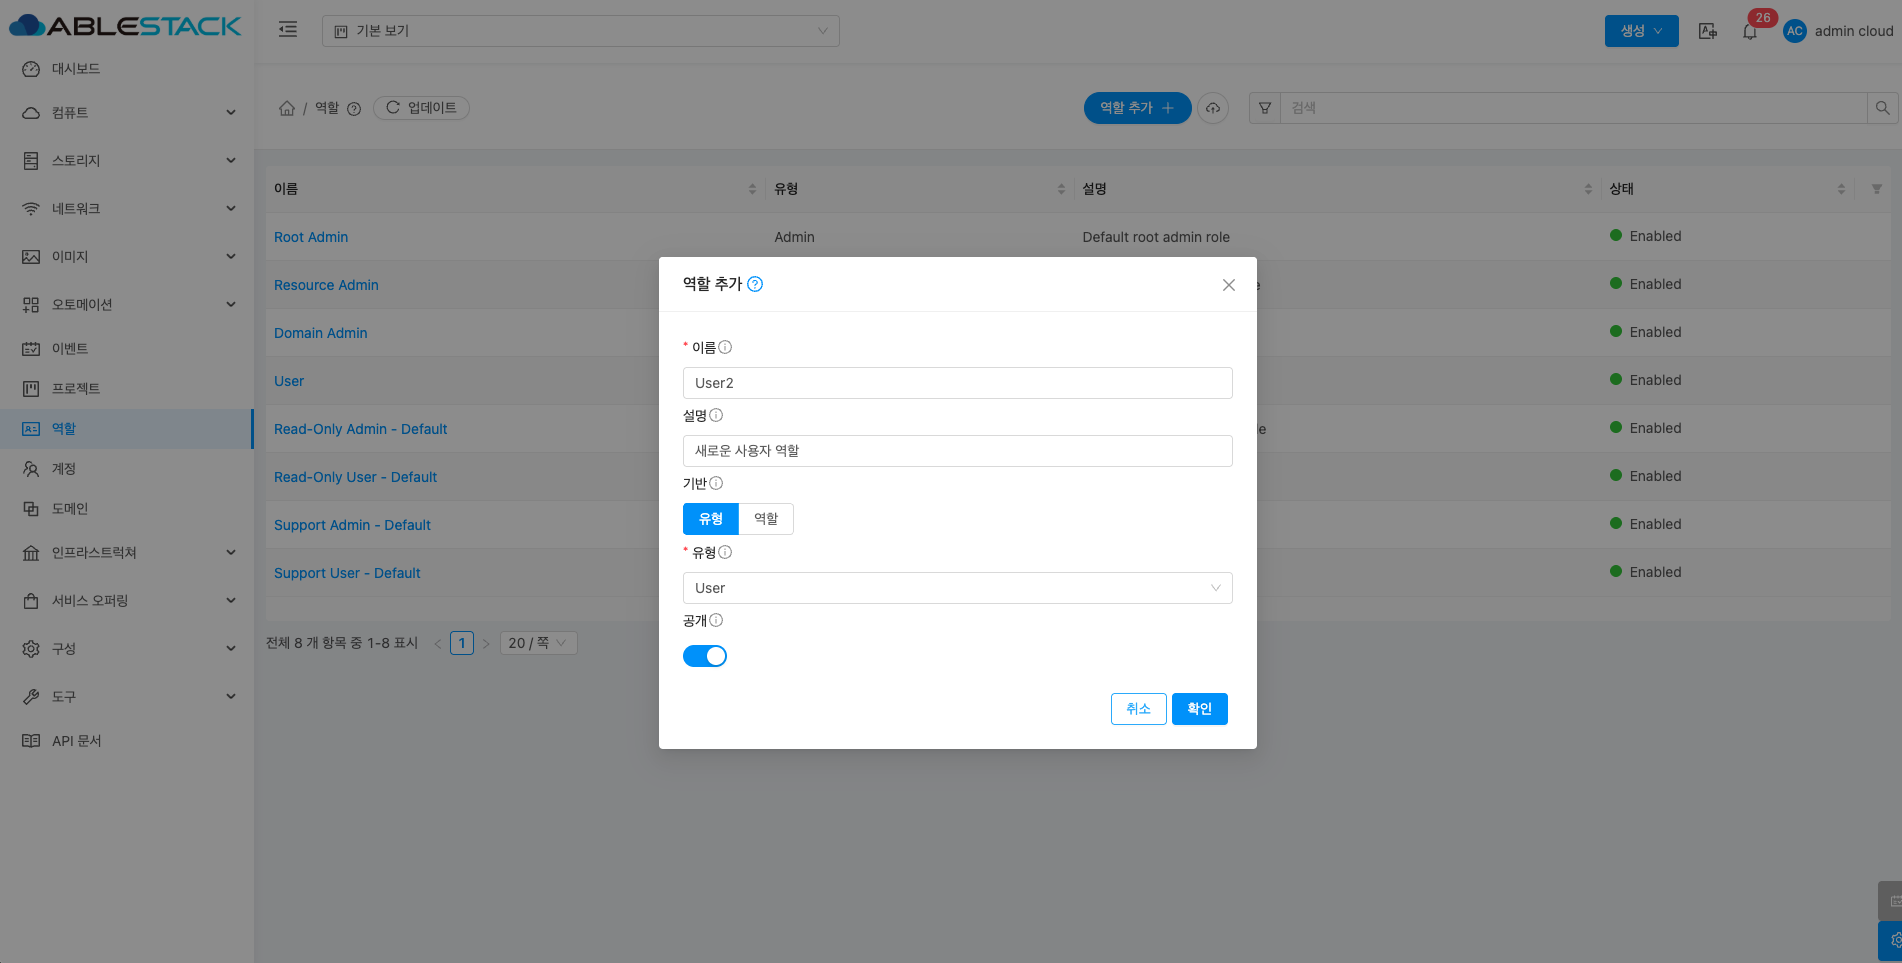
Task: Click info icon next to 기반 label
Action: click(716, 483)
